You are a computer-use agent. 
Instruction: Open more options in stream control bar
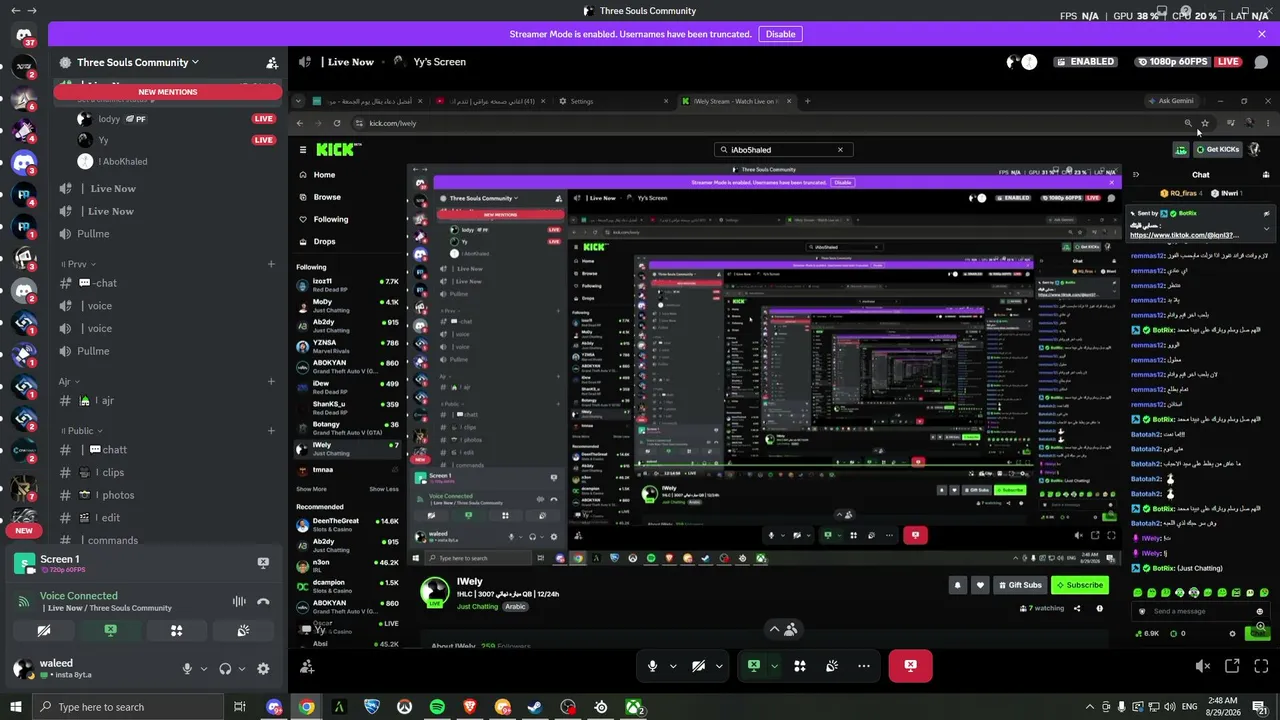pyautogui.click(x=864, y=666)
